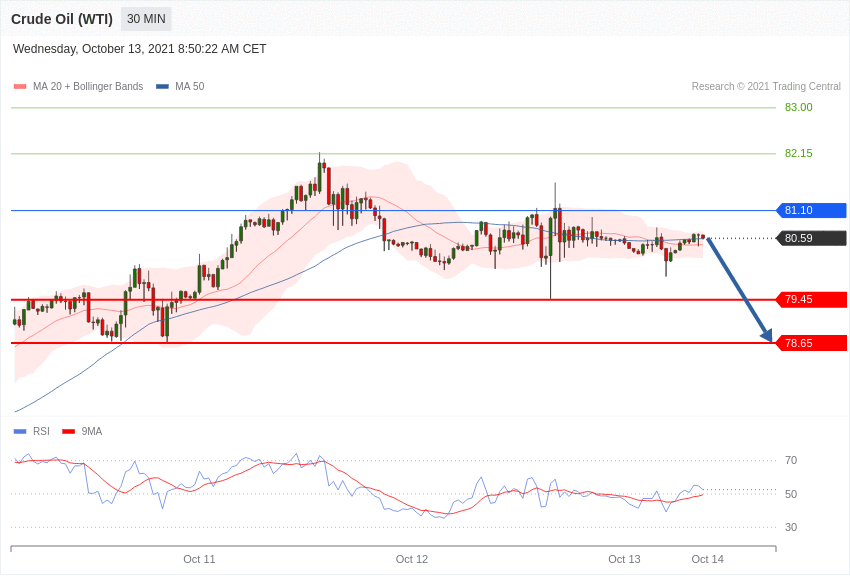Click the RSI 50 axis value
The image size is (850, 576).
coord(791,494)
